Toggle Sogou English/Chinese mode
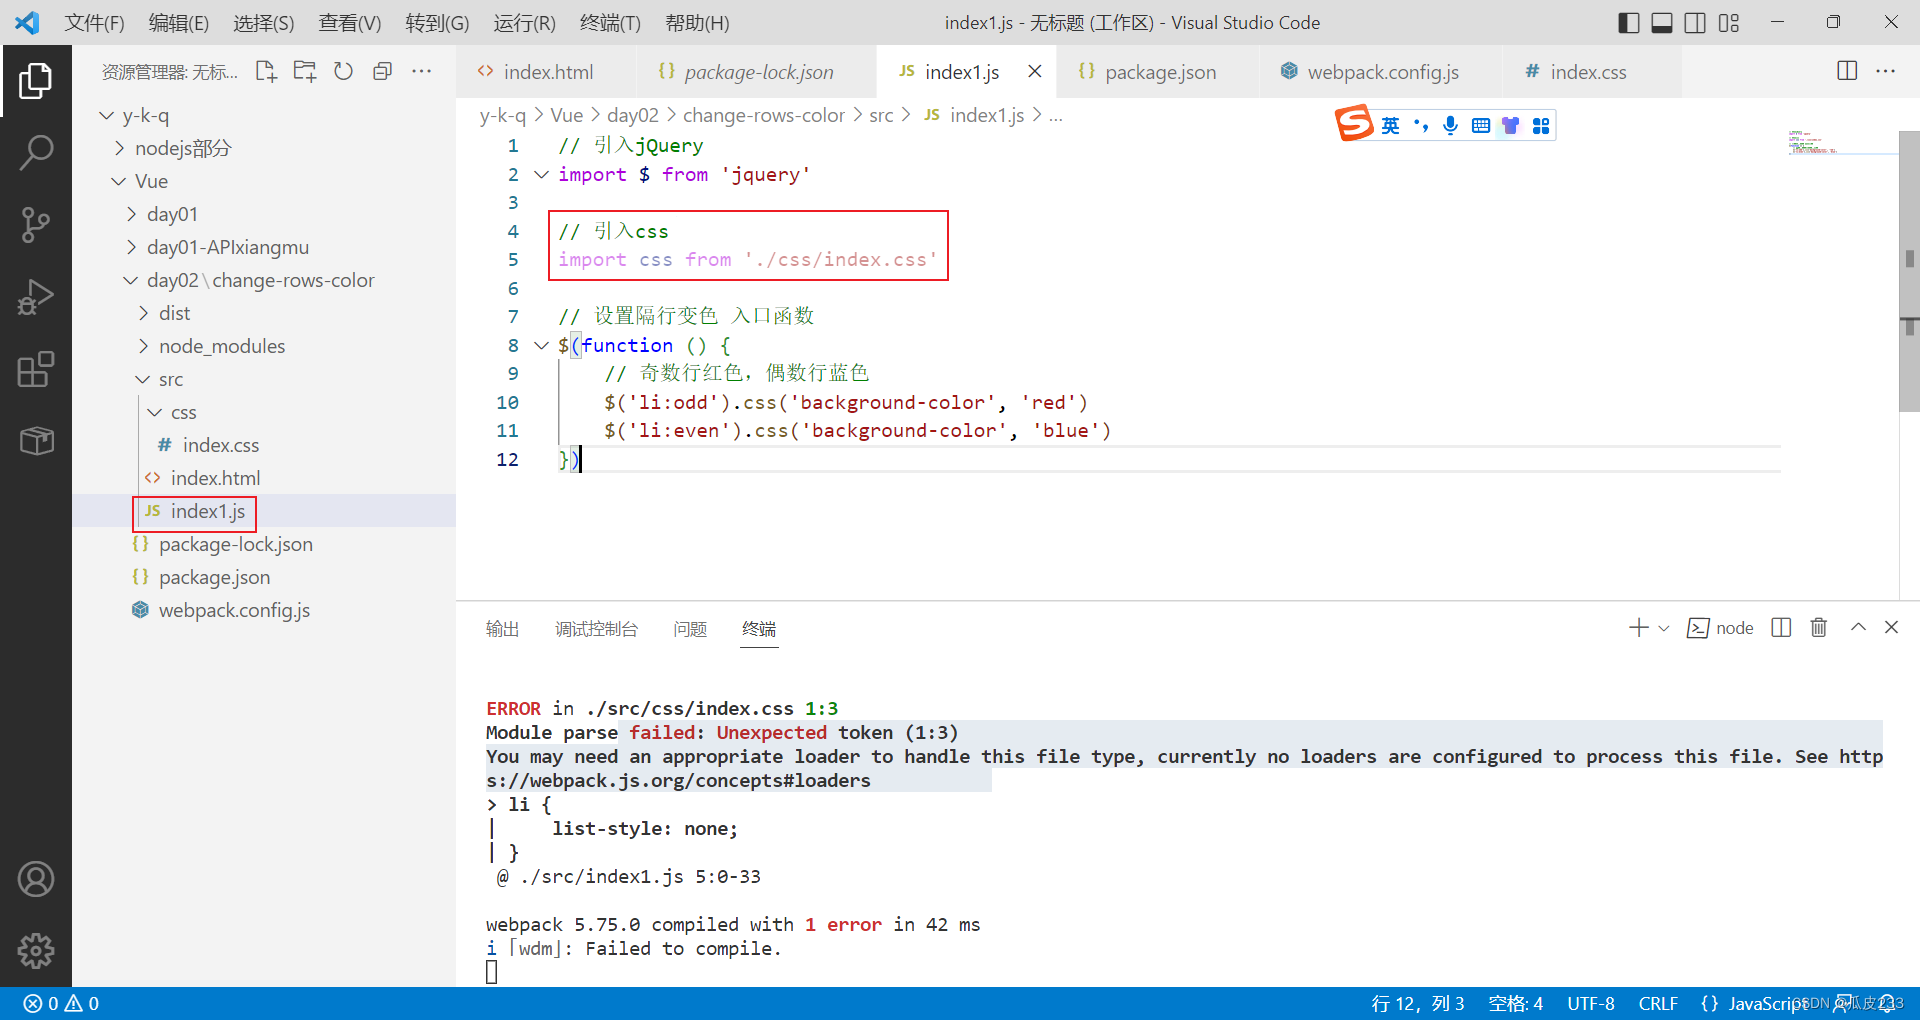 1390,125
